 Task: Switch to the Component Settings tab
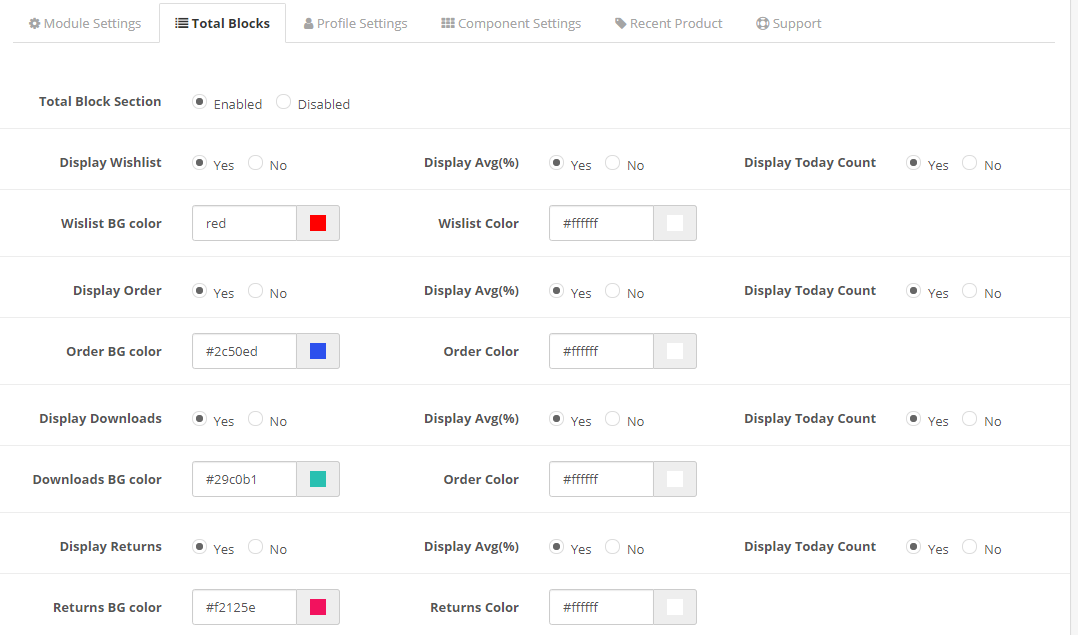(511, 23)
